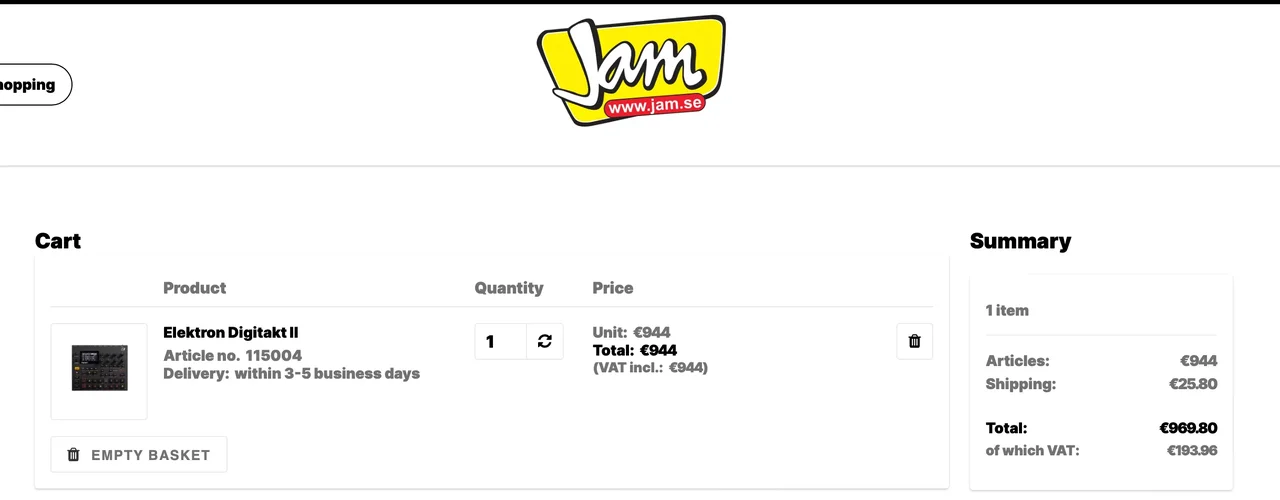Open the Elektron Digitakt II product link
This screenshot has width=1280, height=500.
coord(231,333)
